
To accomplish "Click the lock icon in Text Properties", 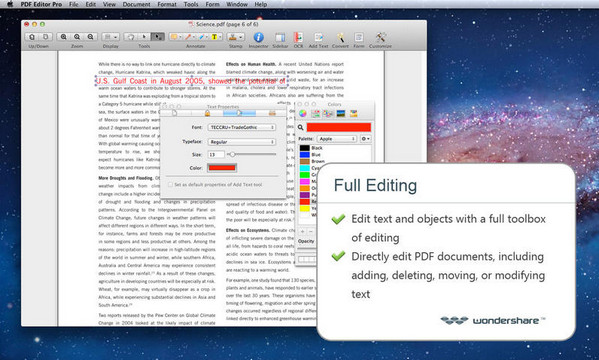I will click(207, 113).
